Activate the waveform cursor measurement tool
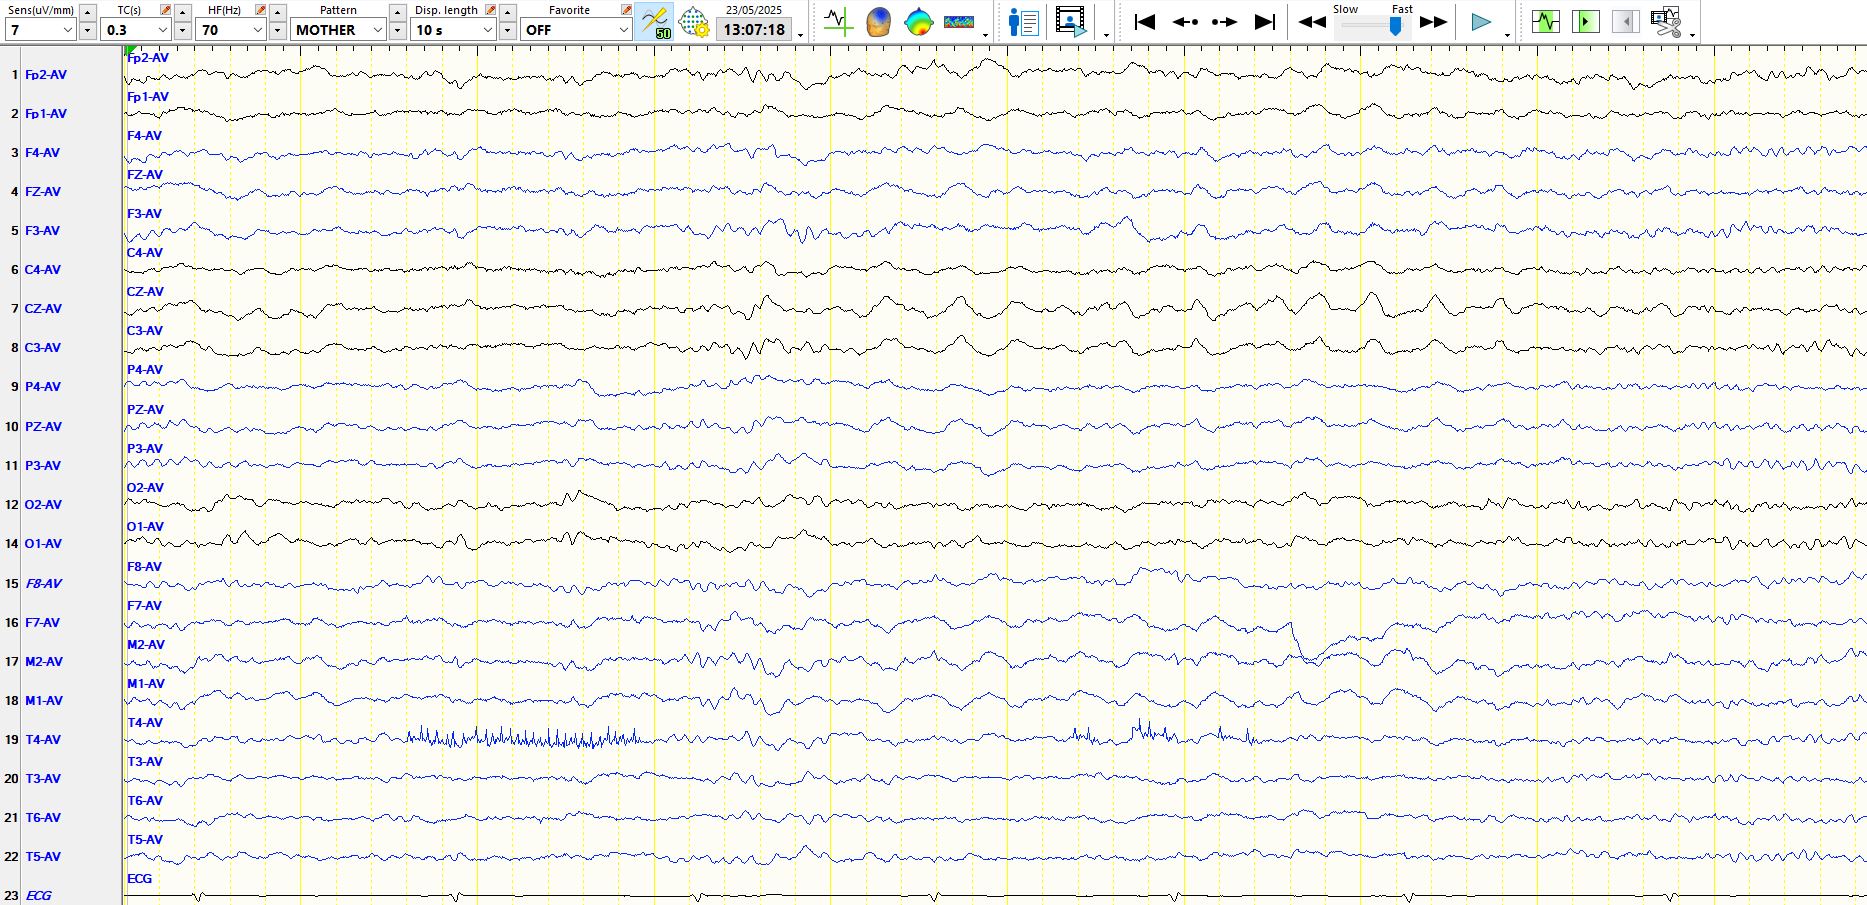This screenshot has width=1867, height=905. 837,21
